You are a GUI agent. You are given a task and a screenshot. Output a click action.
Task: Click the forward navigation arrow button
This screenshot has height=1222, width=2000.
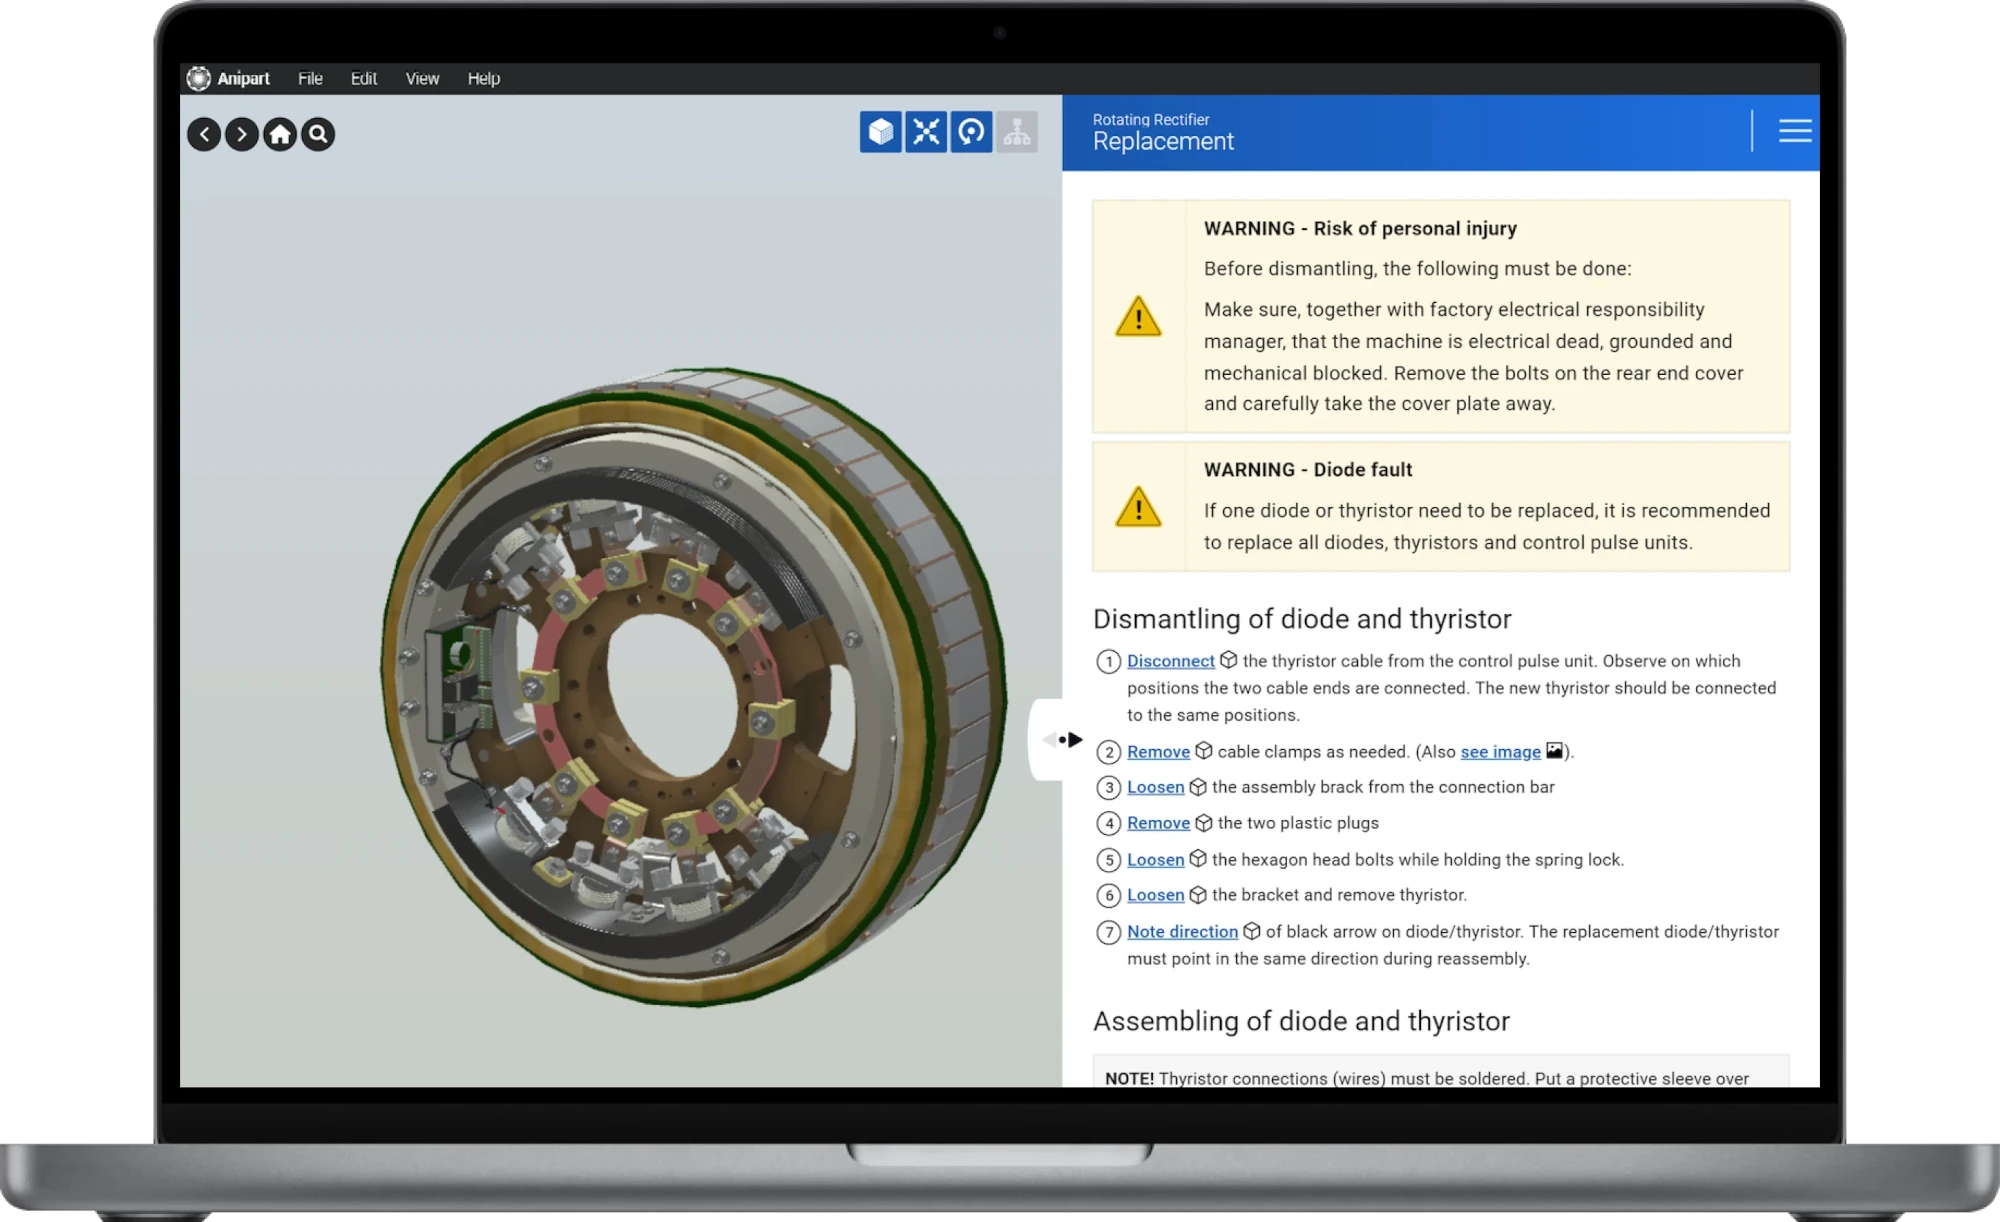coord(242,134)
